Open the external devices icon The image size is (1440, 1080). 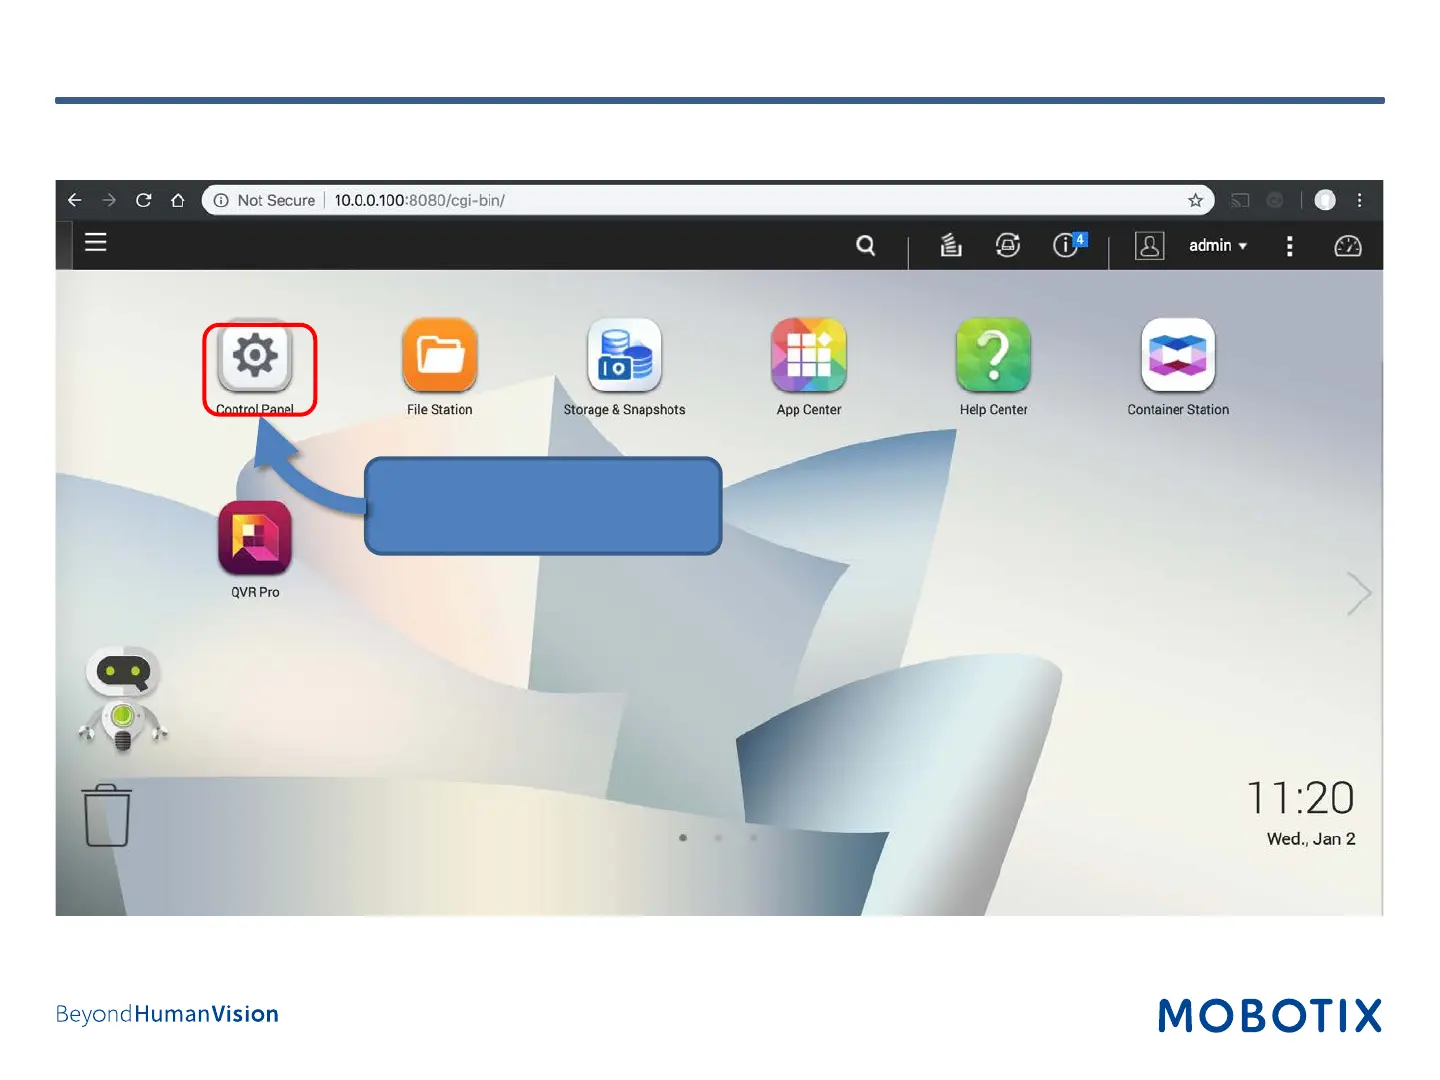click(1008, 245)
